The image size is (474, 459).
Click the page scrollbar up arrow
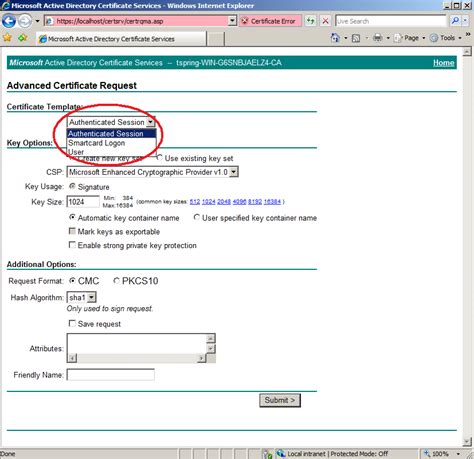click(467, 52)
